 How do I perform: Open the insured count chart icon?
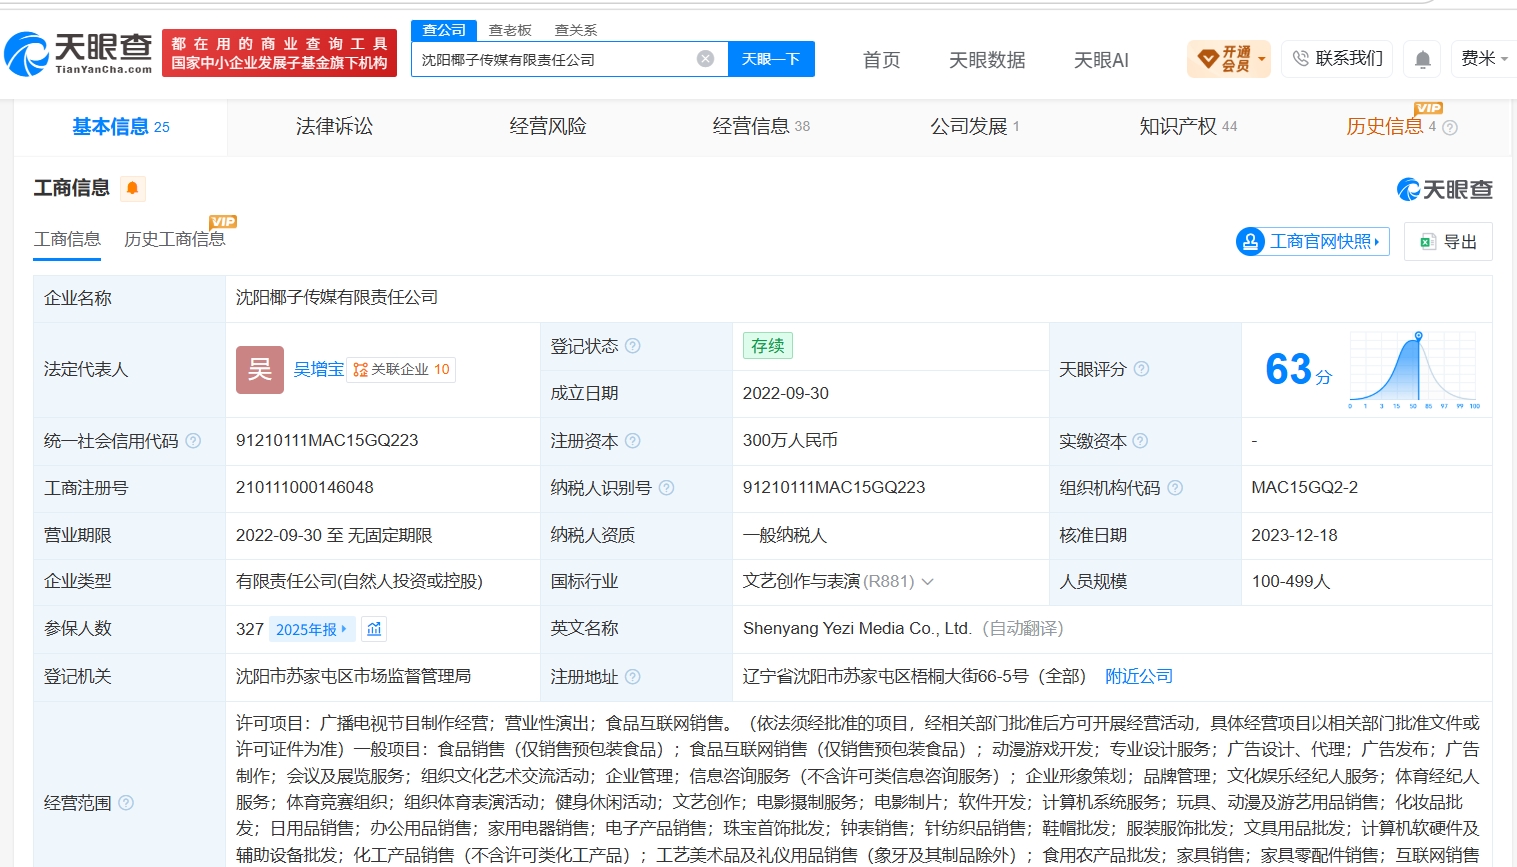click(374, 629)
